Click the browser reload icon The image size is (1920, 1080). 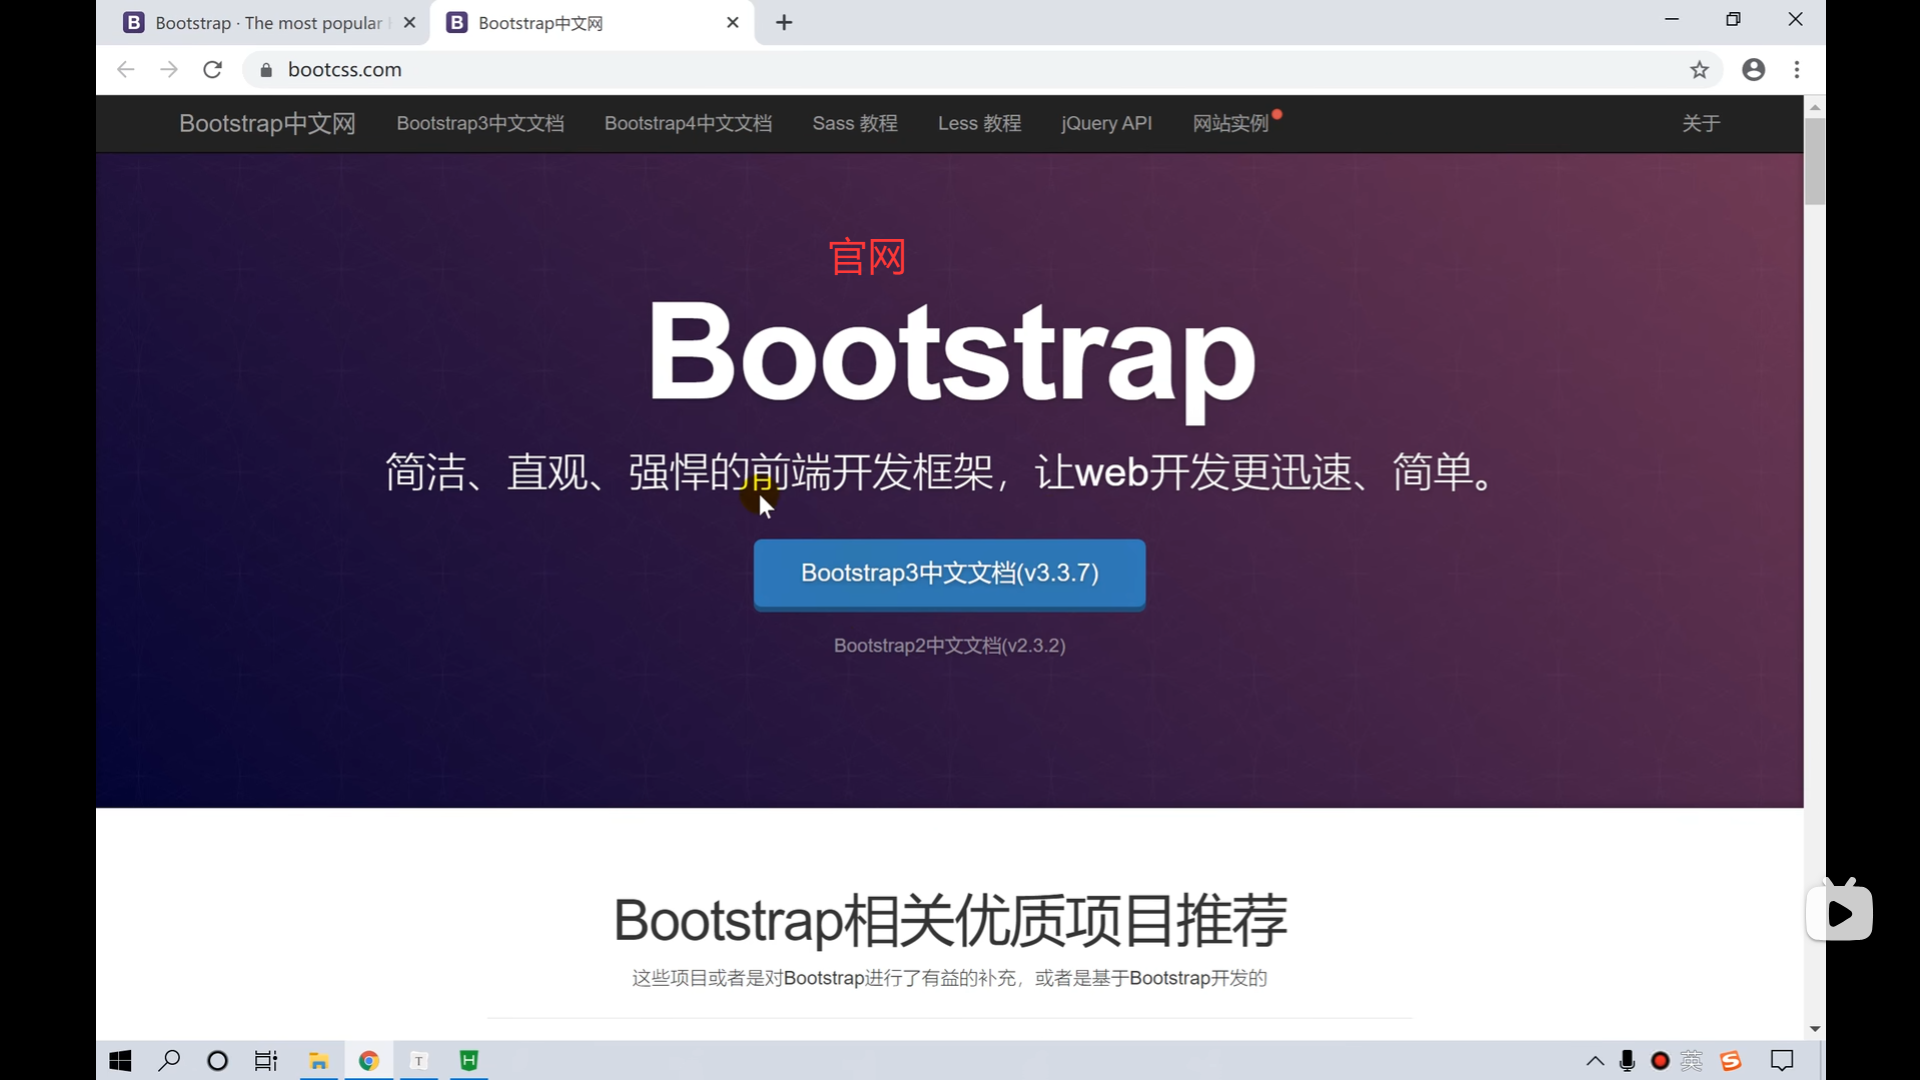point(212,70)
